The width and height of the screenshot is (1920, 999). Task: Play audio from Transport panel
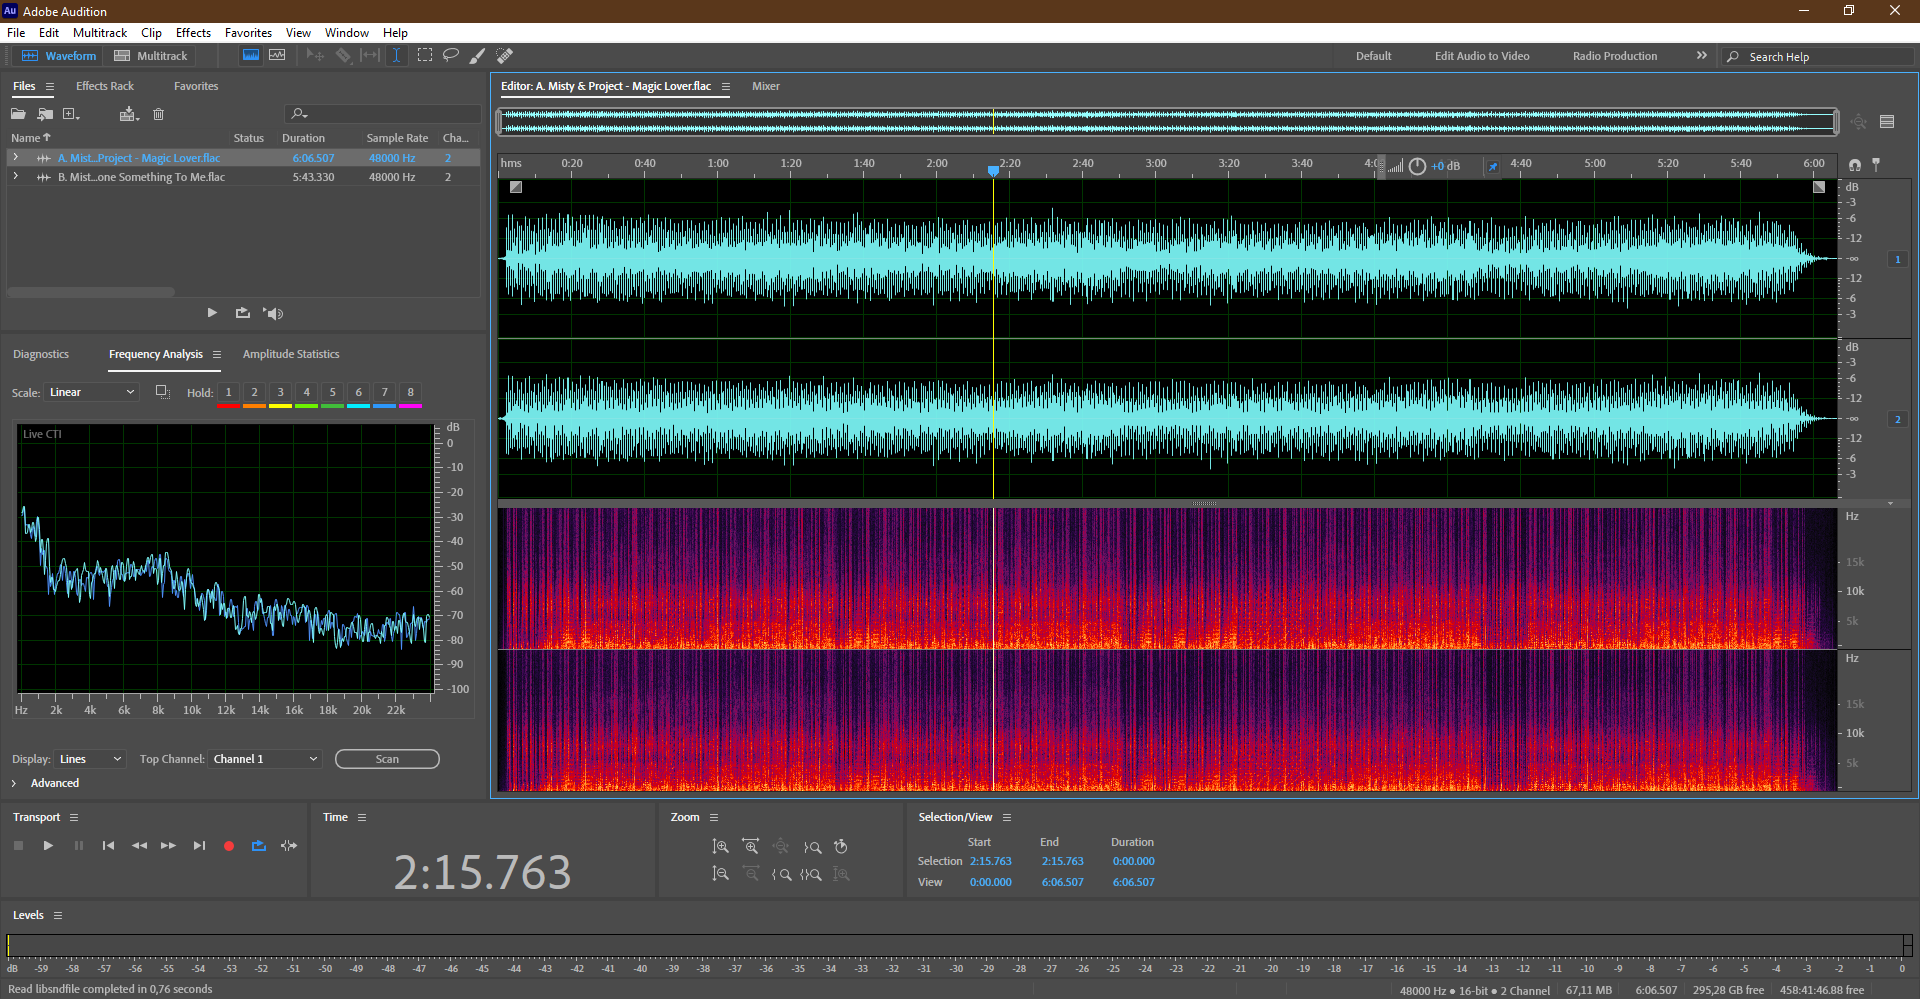[48, 846]
